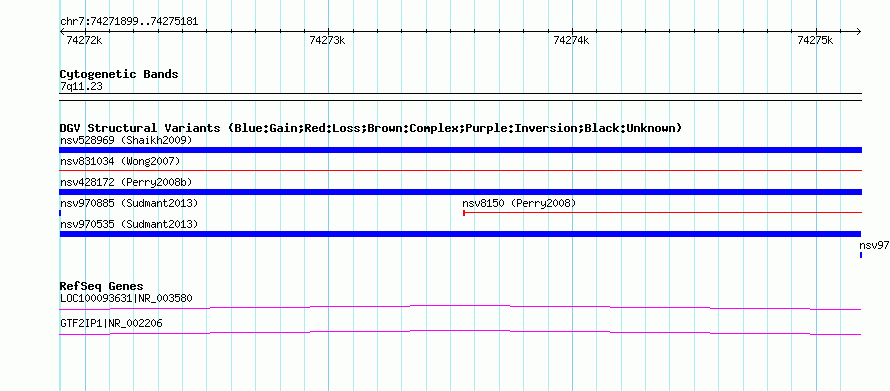The image size is (890, 391).
Task: Click nsv831034 (Wong2007) label
Action: tap(120, 162)
